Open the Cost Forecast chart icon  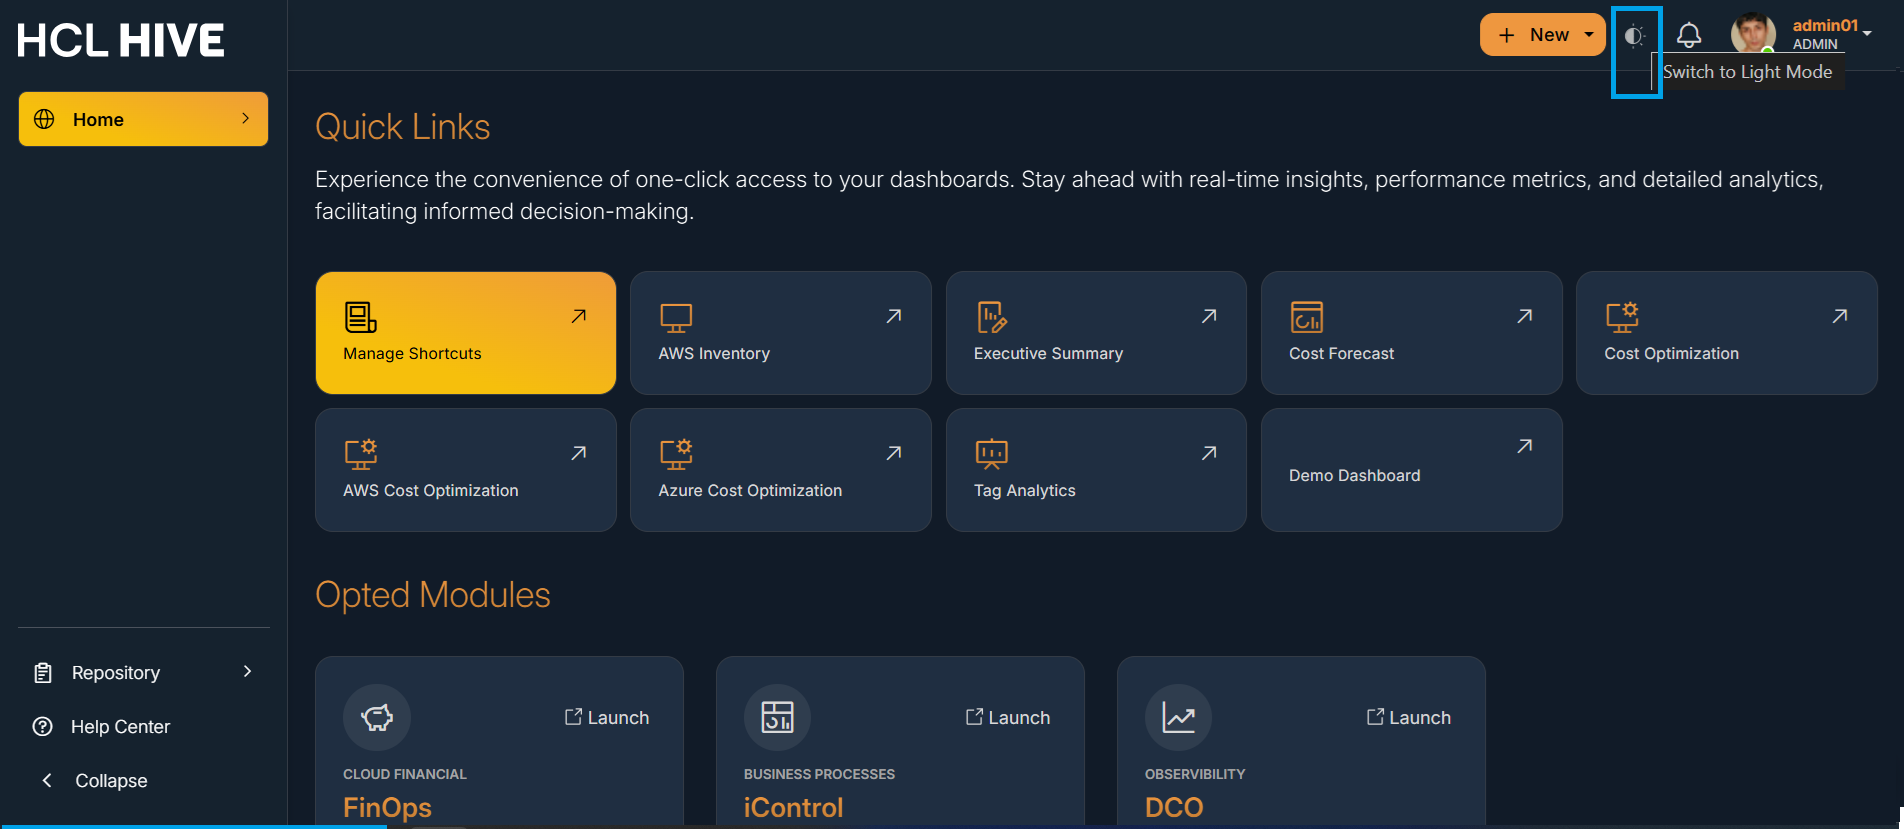coord(1306,317)
